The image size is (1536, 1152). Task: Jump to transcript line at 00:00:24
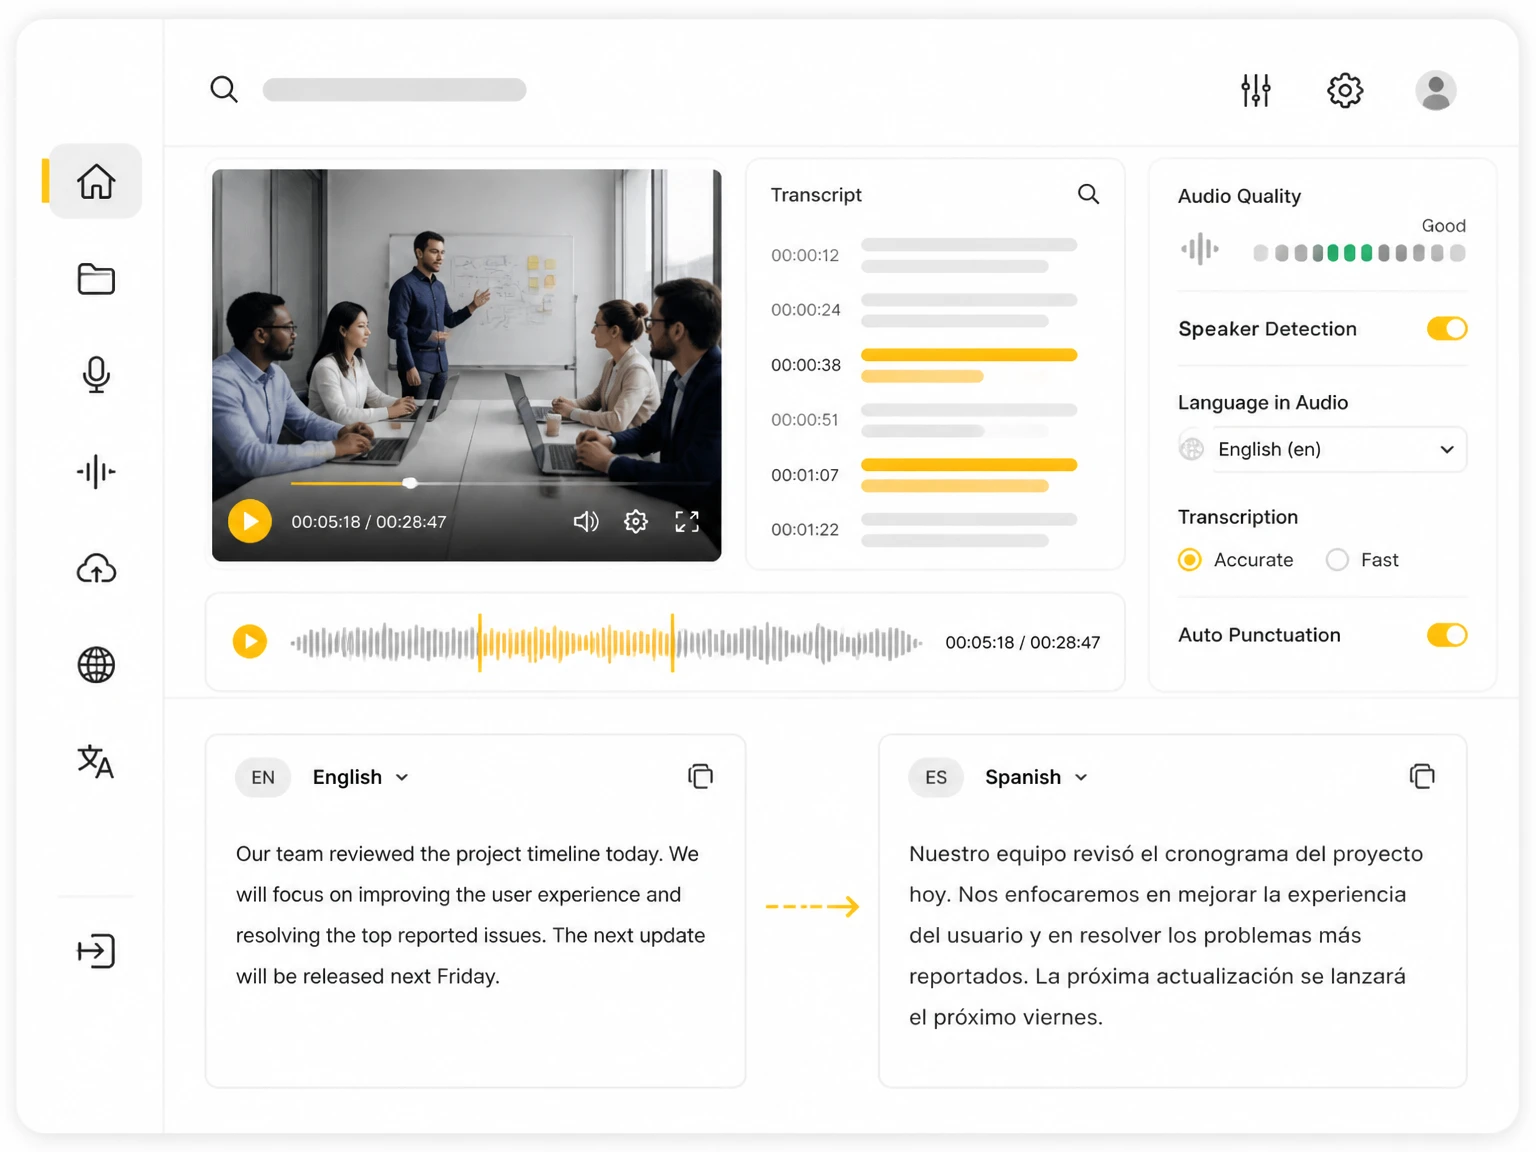pyautogui.click(x=924, y=310)
